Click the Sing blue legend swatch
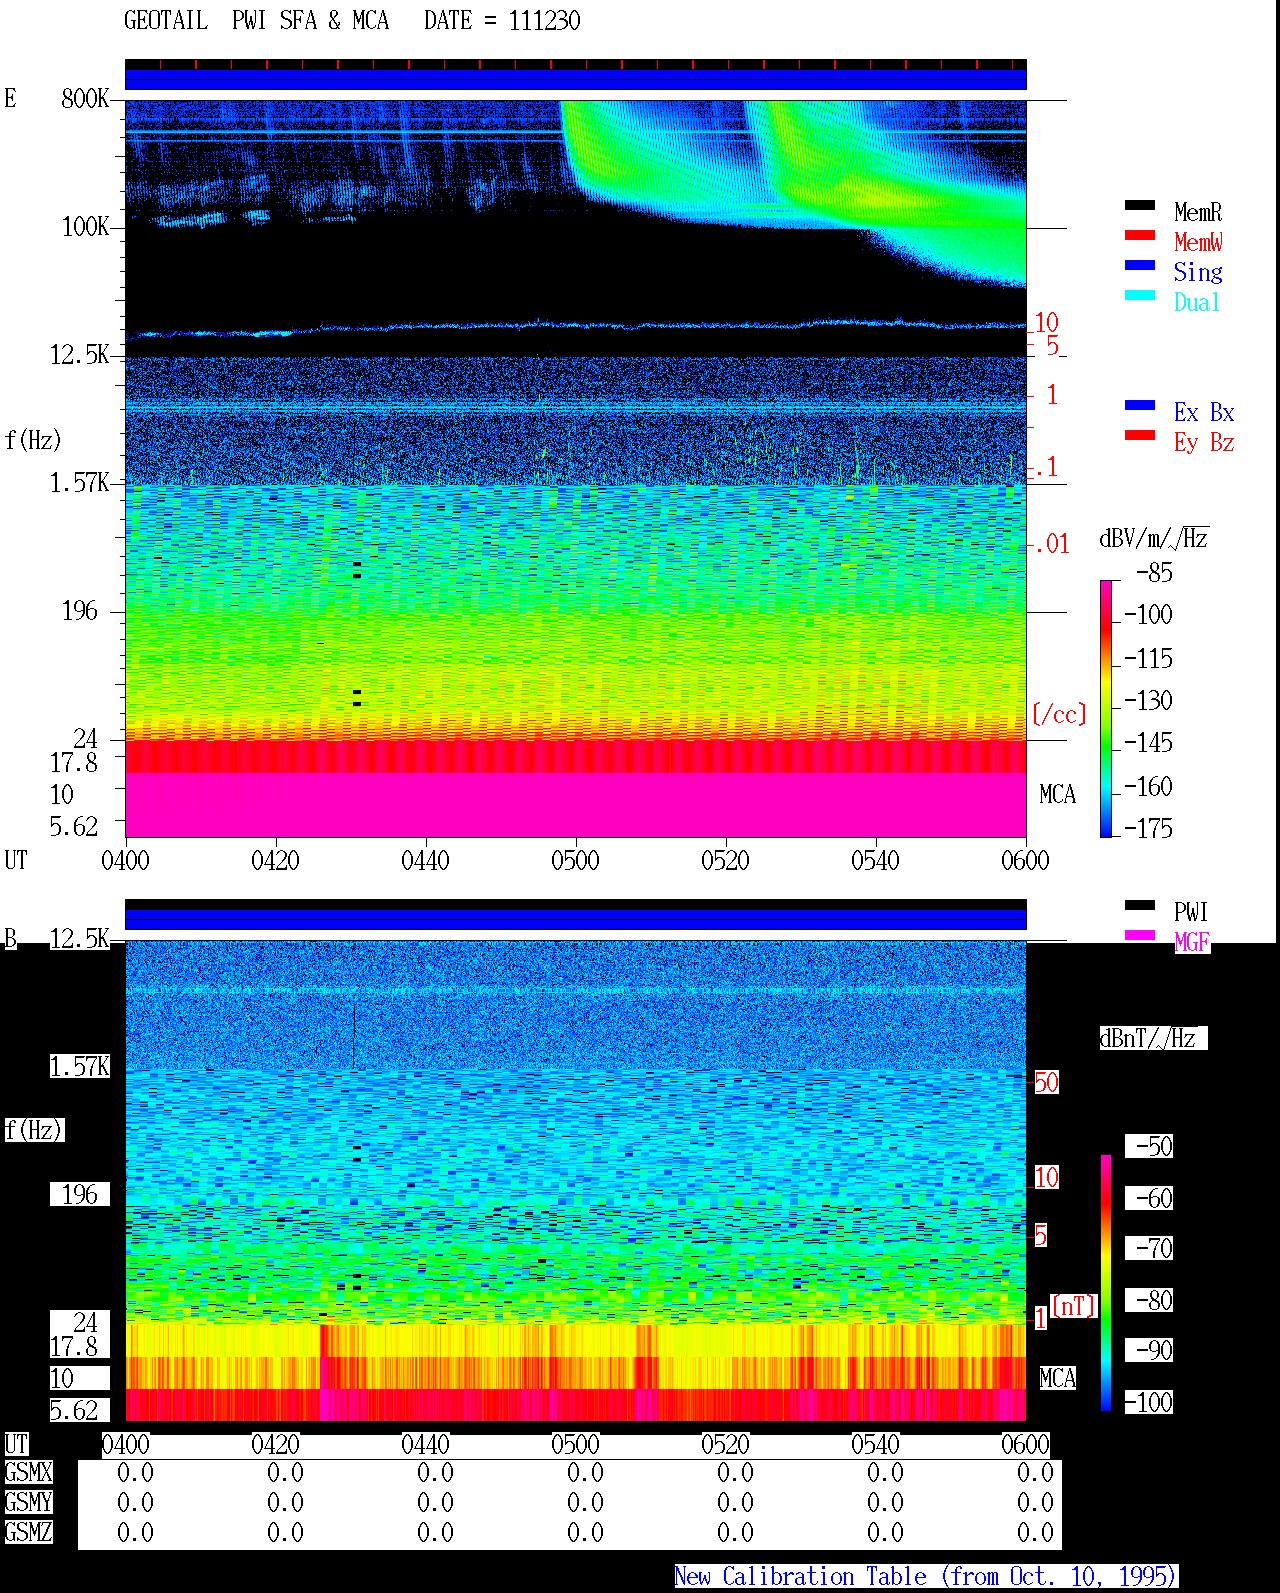 [x=1139, y=265]
